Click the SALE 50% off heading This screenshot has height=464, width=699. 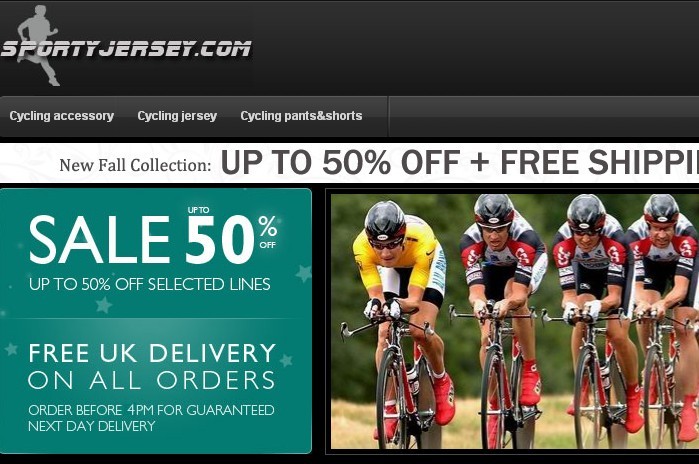click(153, 236)
